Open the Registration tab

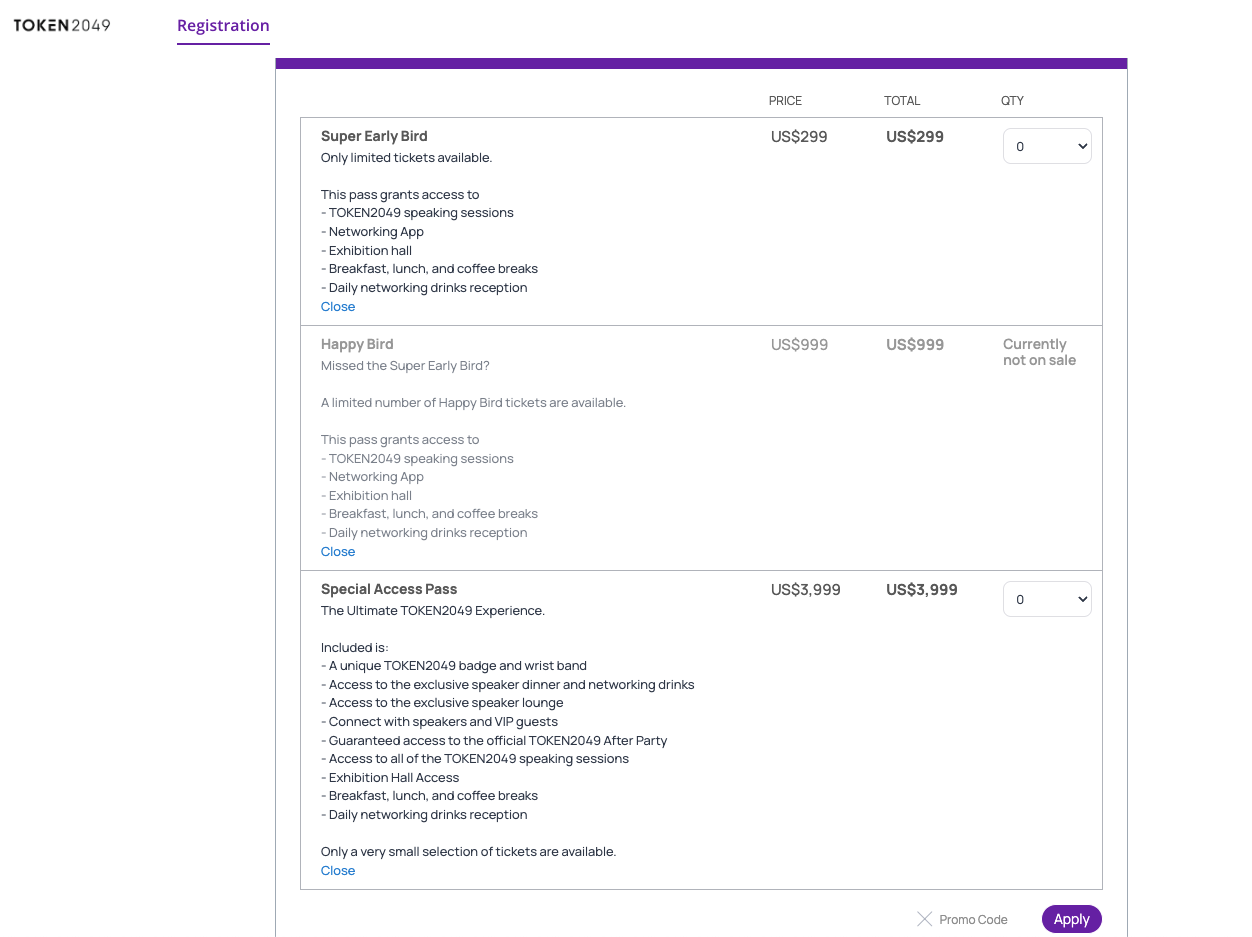tap(223, 26)
